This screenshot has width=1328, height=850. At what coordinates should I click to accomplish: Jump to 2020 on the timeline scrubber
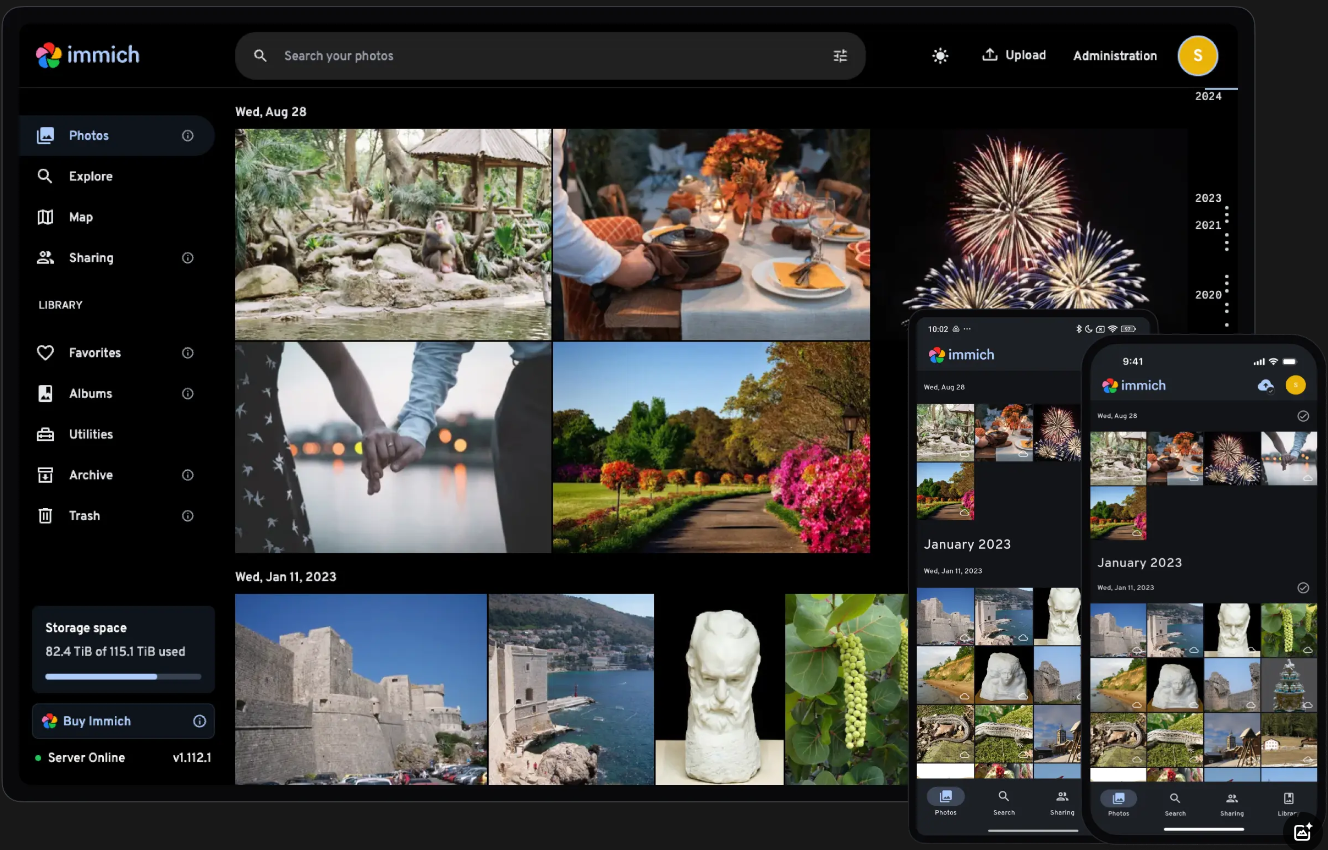(x=1208, y=295)
